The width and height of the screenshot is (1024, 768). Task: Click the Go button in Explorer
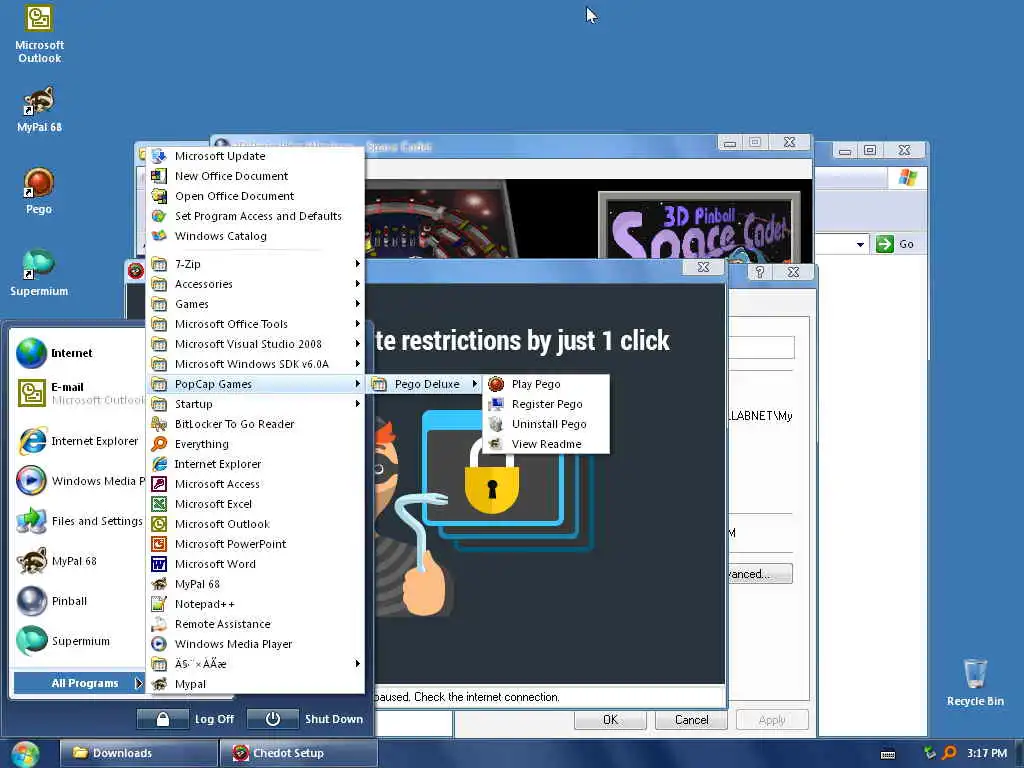895,244
